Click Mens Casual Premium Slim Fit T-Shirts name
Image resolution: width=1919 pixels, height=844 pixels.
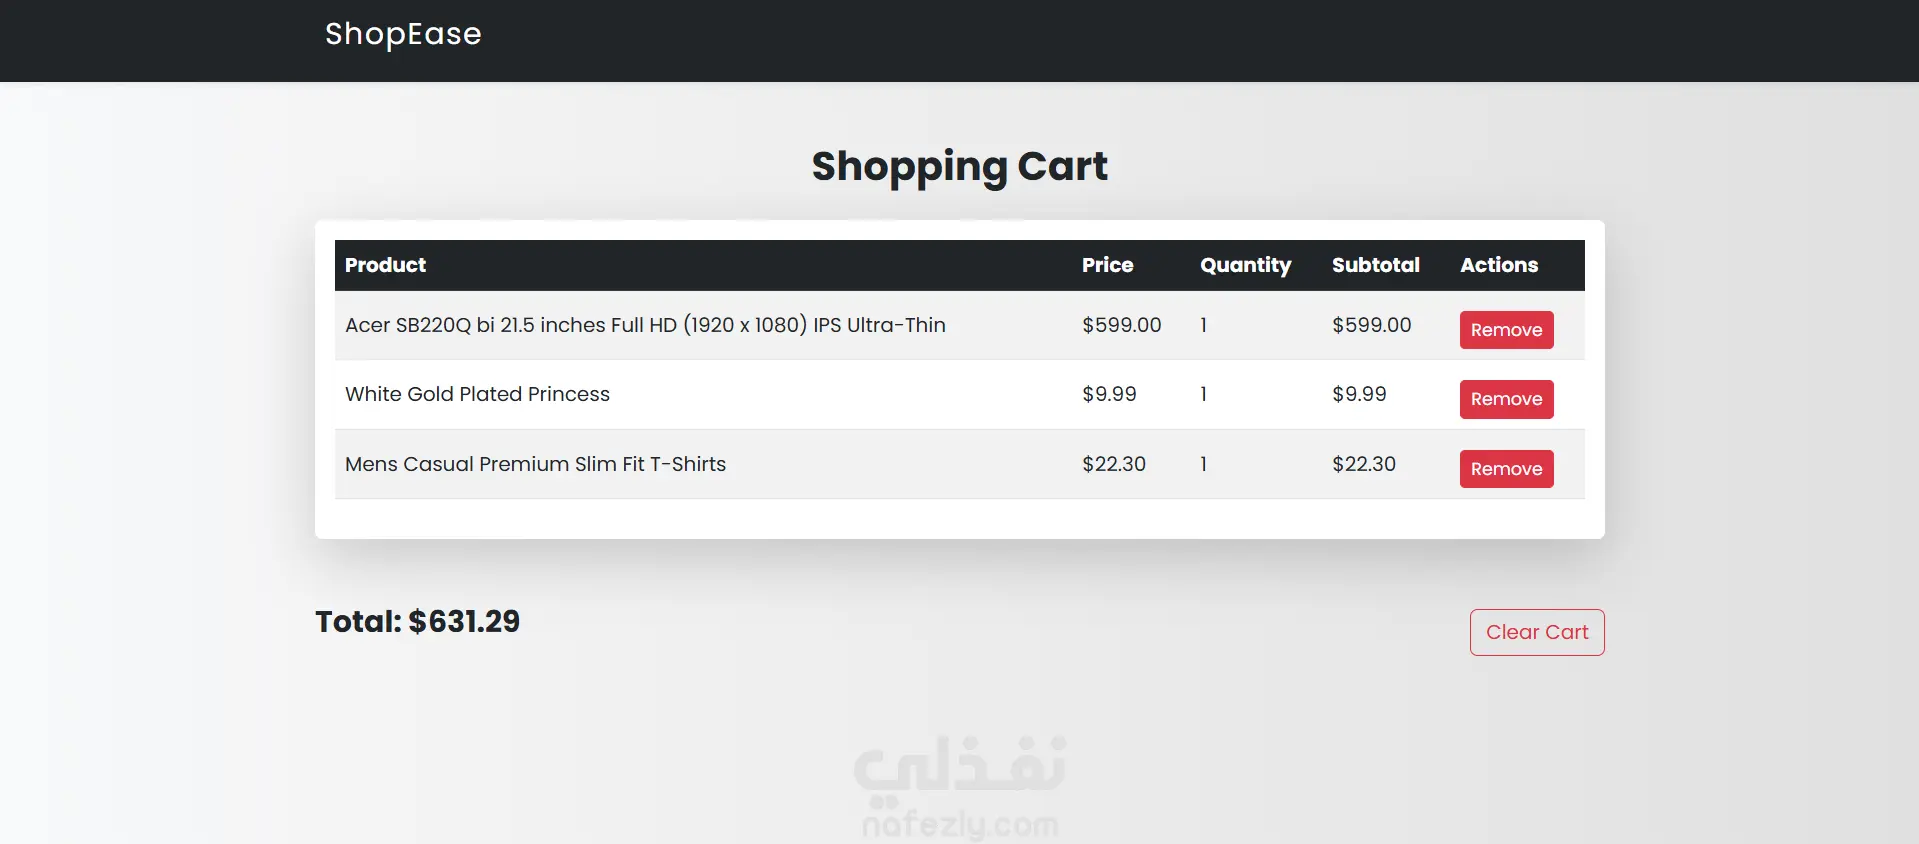(535, 464)
